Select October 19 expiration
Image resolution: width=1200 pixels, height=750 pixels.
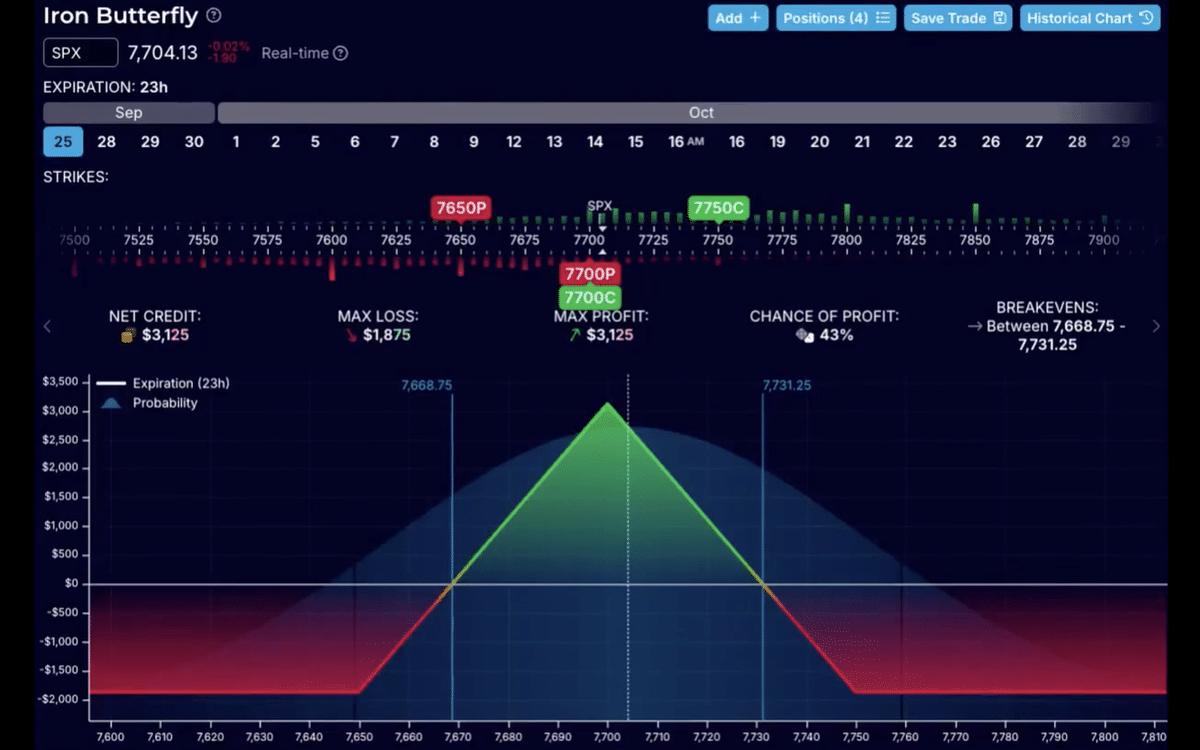(777, 142)
